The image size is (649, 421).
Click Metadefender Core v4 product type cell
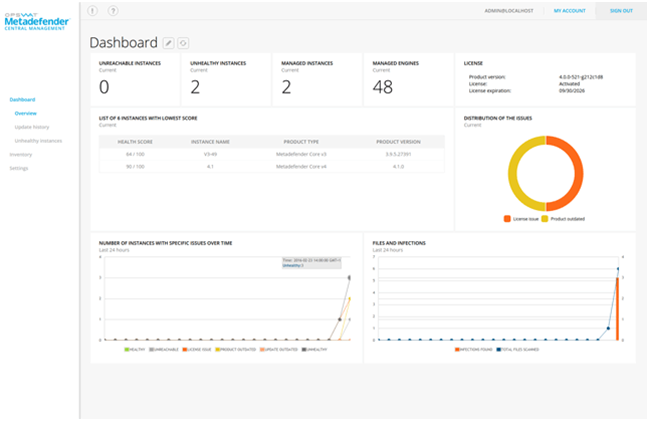tap(301, 167)
